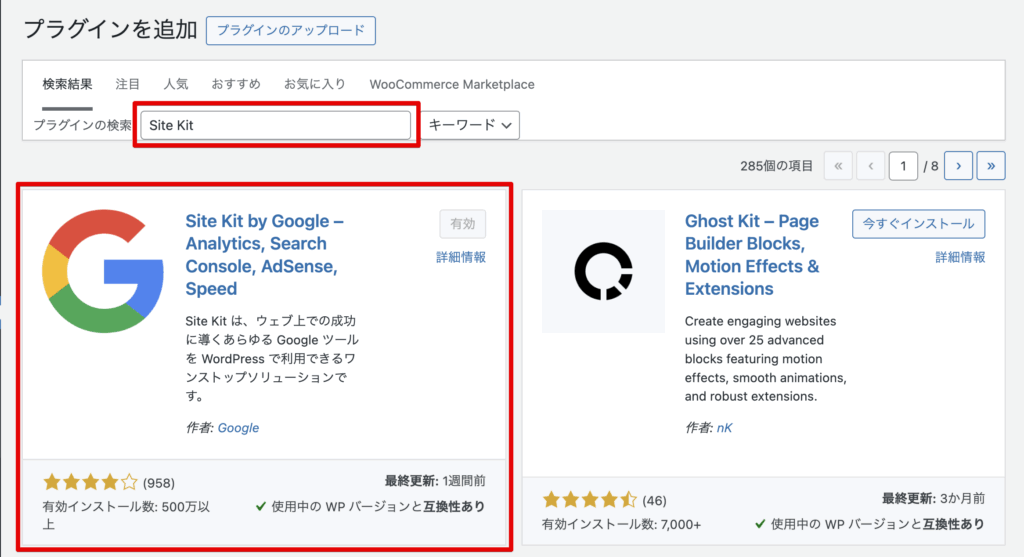The height and width of the screenshot is (557, 1024).
Task: Open the お気に入り tab
Action: tap(315, 84)
